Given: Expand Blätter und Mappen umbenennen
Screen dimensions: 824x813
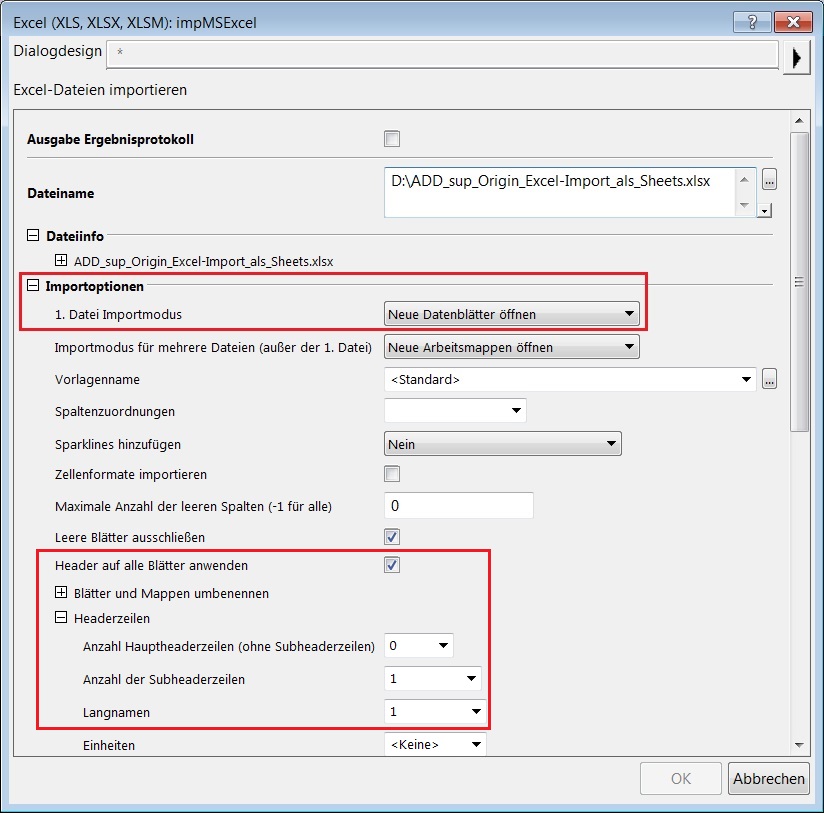Looking at the screenshot, I should (x=61, y=592).
